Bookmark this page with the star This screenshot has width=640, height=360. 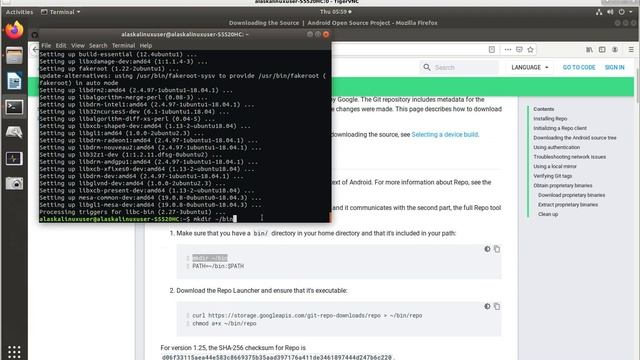(531, 49)
